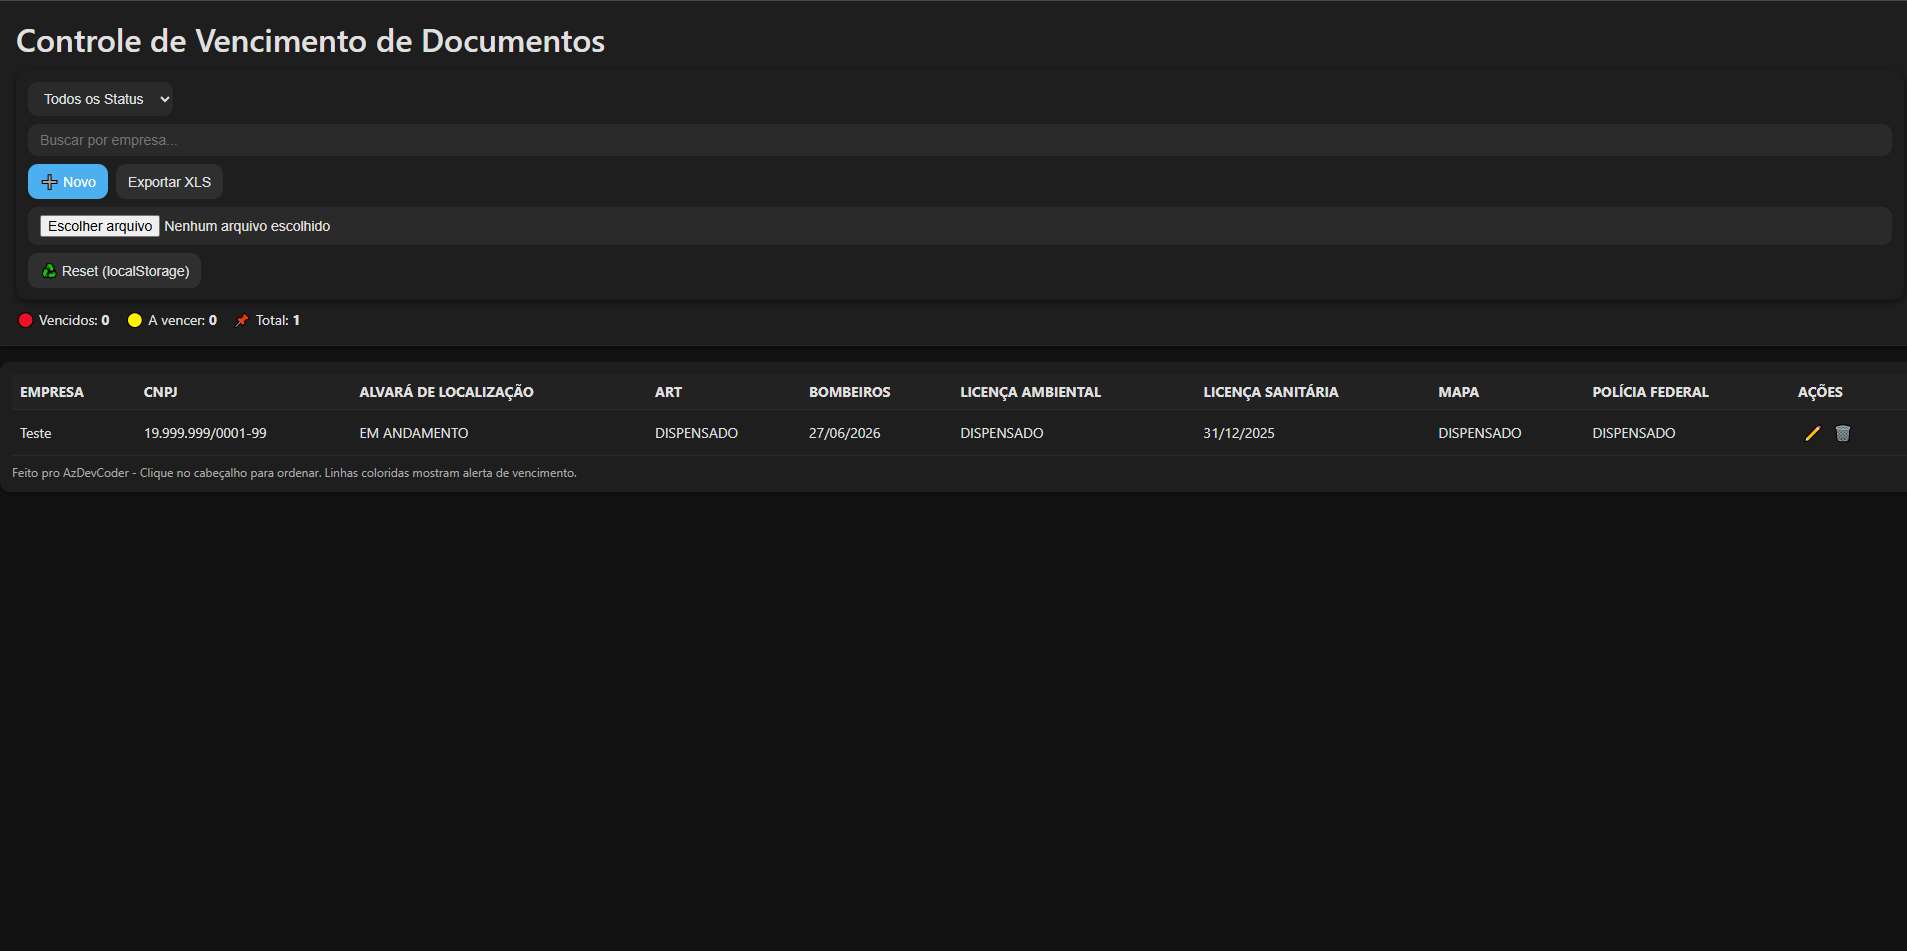This screenshot has width=1907, height=951.
Task: Sort by the MAPA column header
Action: (x=1458, y=392)
